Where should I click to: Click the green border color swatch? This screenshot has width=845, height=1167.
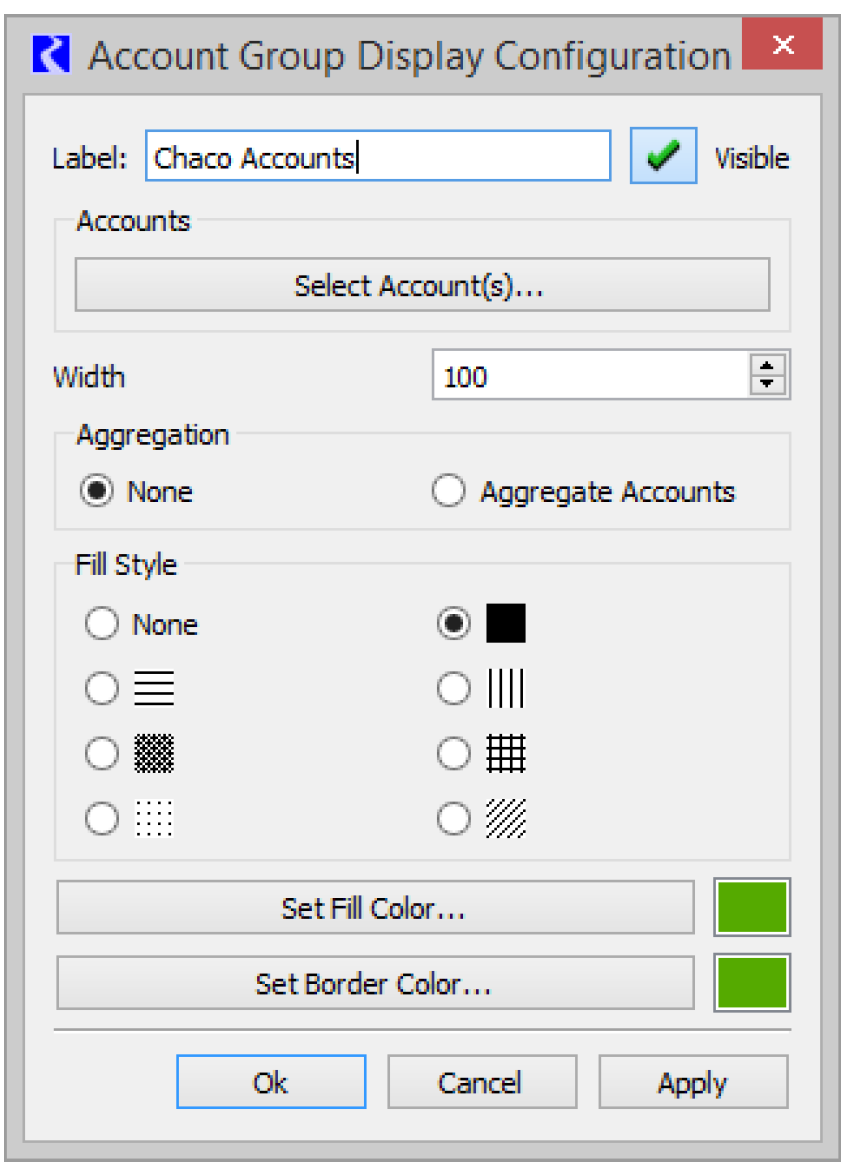click(x=751, y=984)
